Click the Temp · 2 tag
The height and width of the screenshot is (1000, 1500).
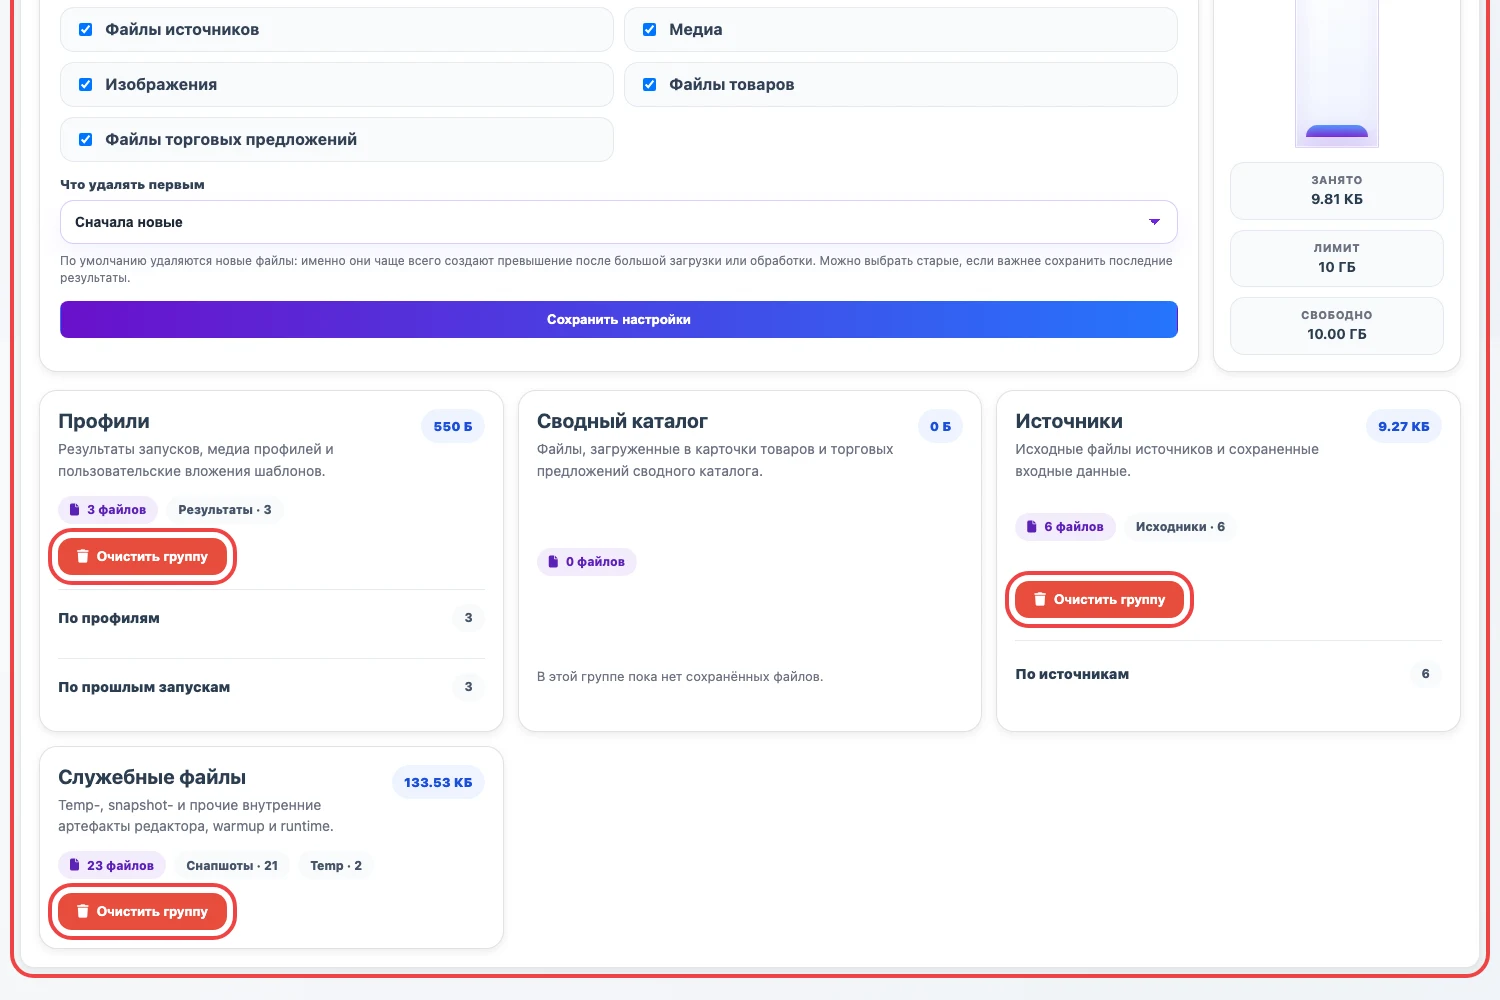(336, 866)
